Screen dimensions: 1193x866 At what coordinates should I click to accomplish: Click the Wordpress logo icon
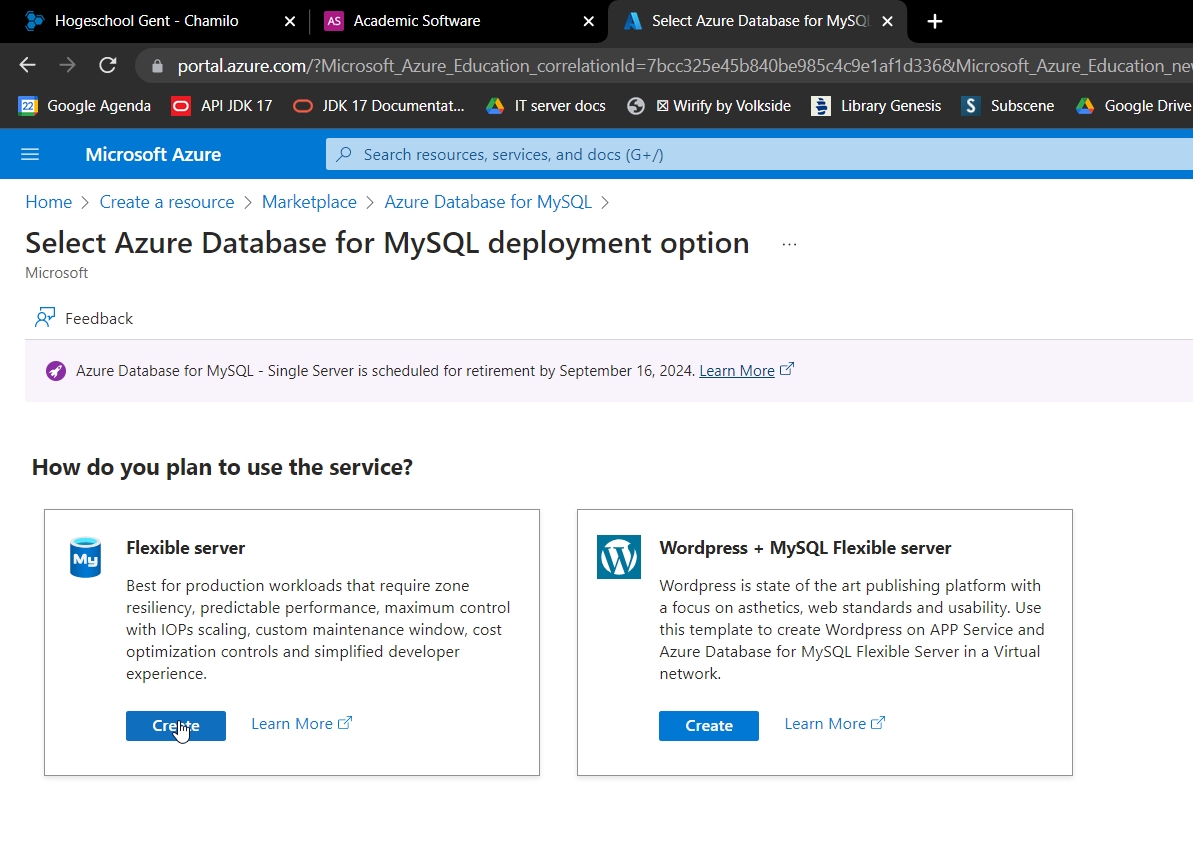point(619,557)
